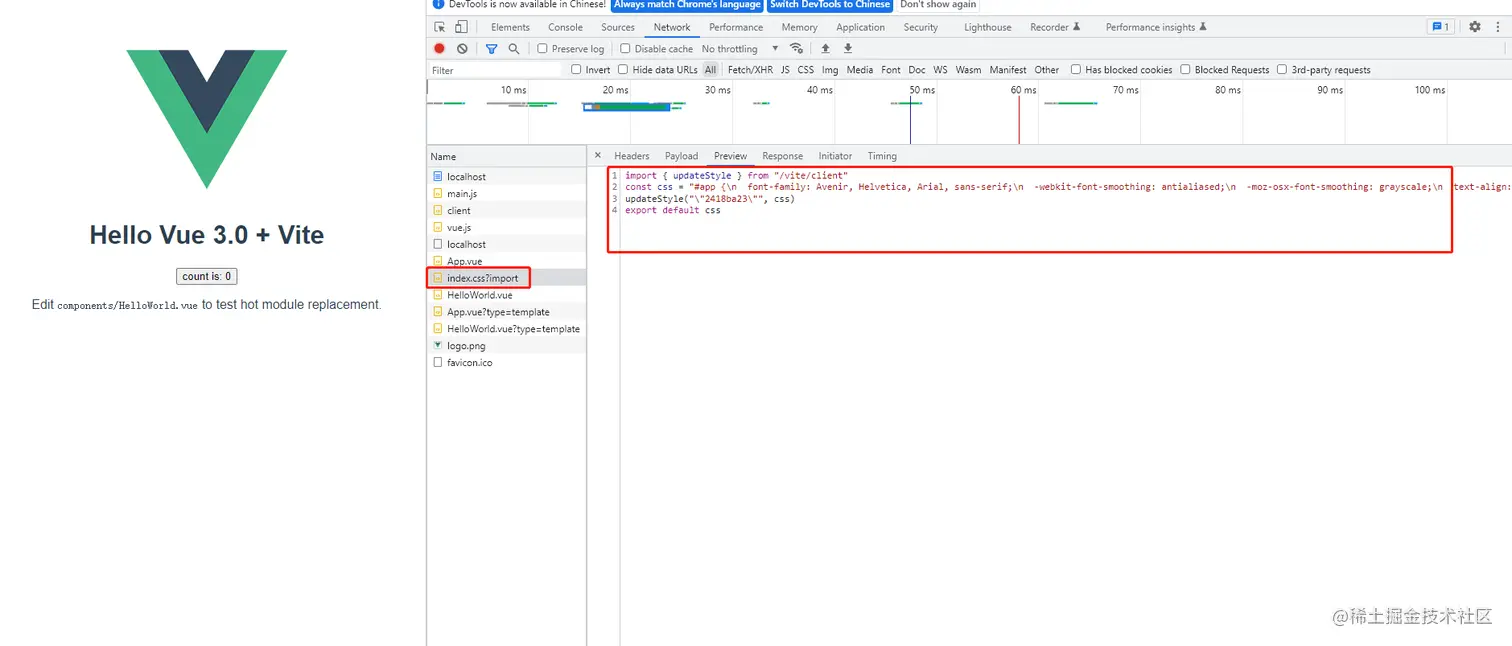
Task: Click the export HAR download arrow
Action: [848, 48]
